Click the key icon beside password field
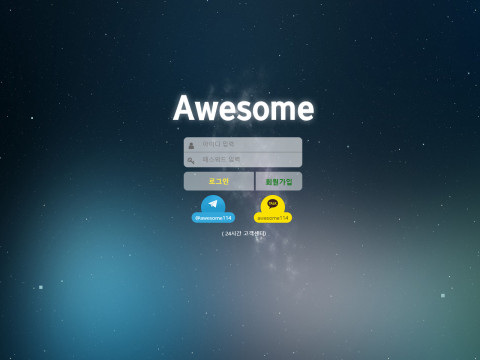This screenshot has height=360, width=480. (191, 161)
